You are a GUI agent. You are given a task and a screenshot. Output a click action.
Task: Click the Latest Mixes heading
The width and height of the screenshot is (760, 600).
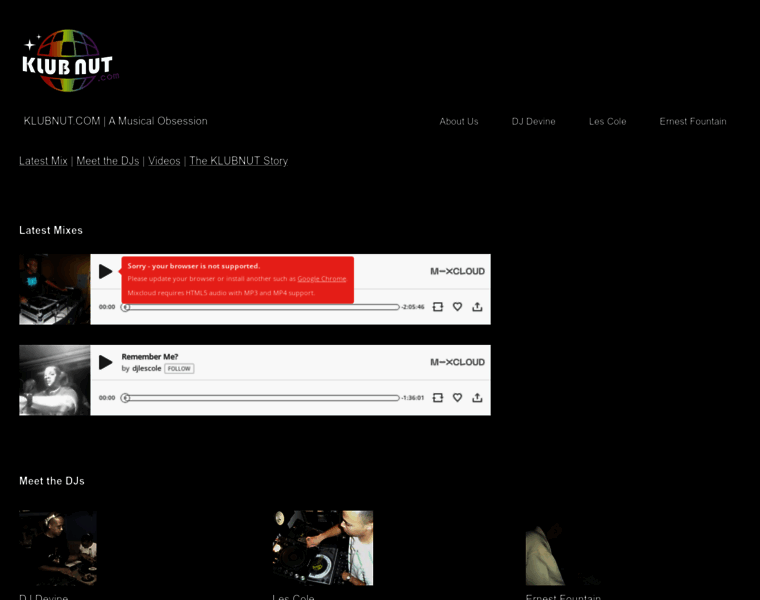51,230
